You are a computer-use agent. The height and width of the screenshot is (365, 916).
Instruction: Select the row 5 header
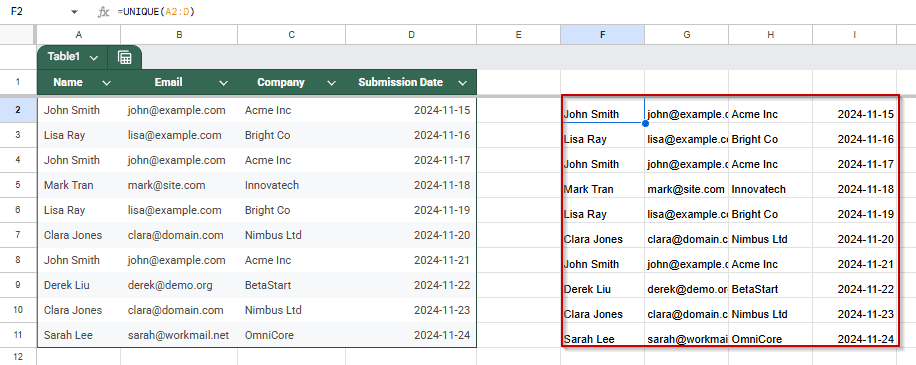click(x=18, y=185)
